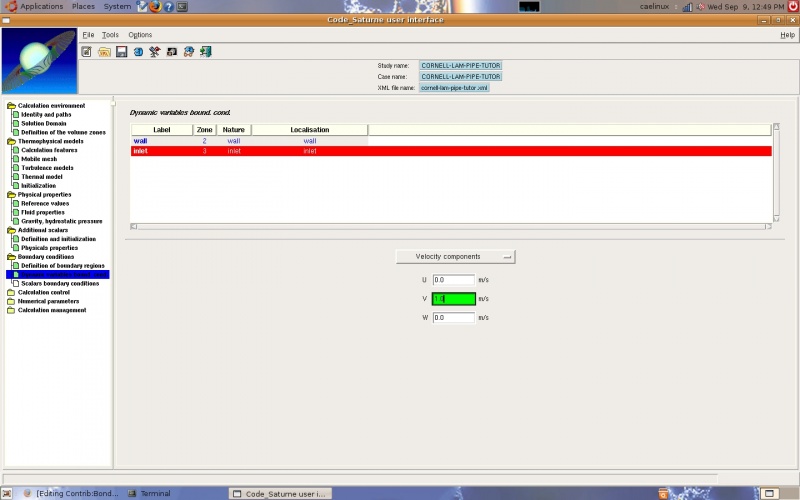
Task: Click the network signal tray icon
Action: point(687,7)
